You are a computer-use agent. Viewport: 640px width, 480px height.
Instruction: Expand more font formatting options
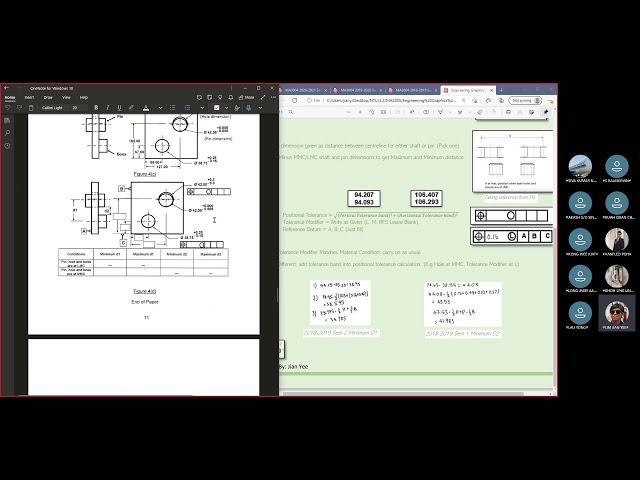pos(160,108)
